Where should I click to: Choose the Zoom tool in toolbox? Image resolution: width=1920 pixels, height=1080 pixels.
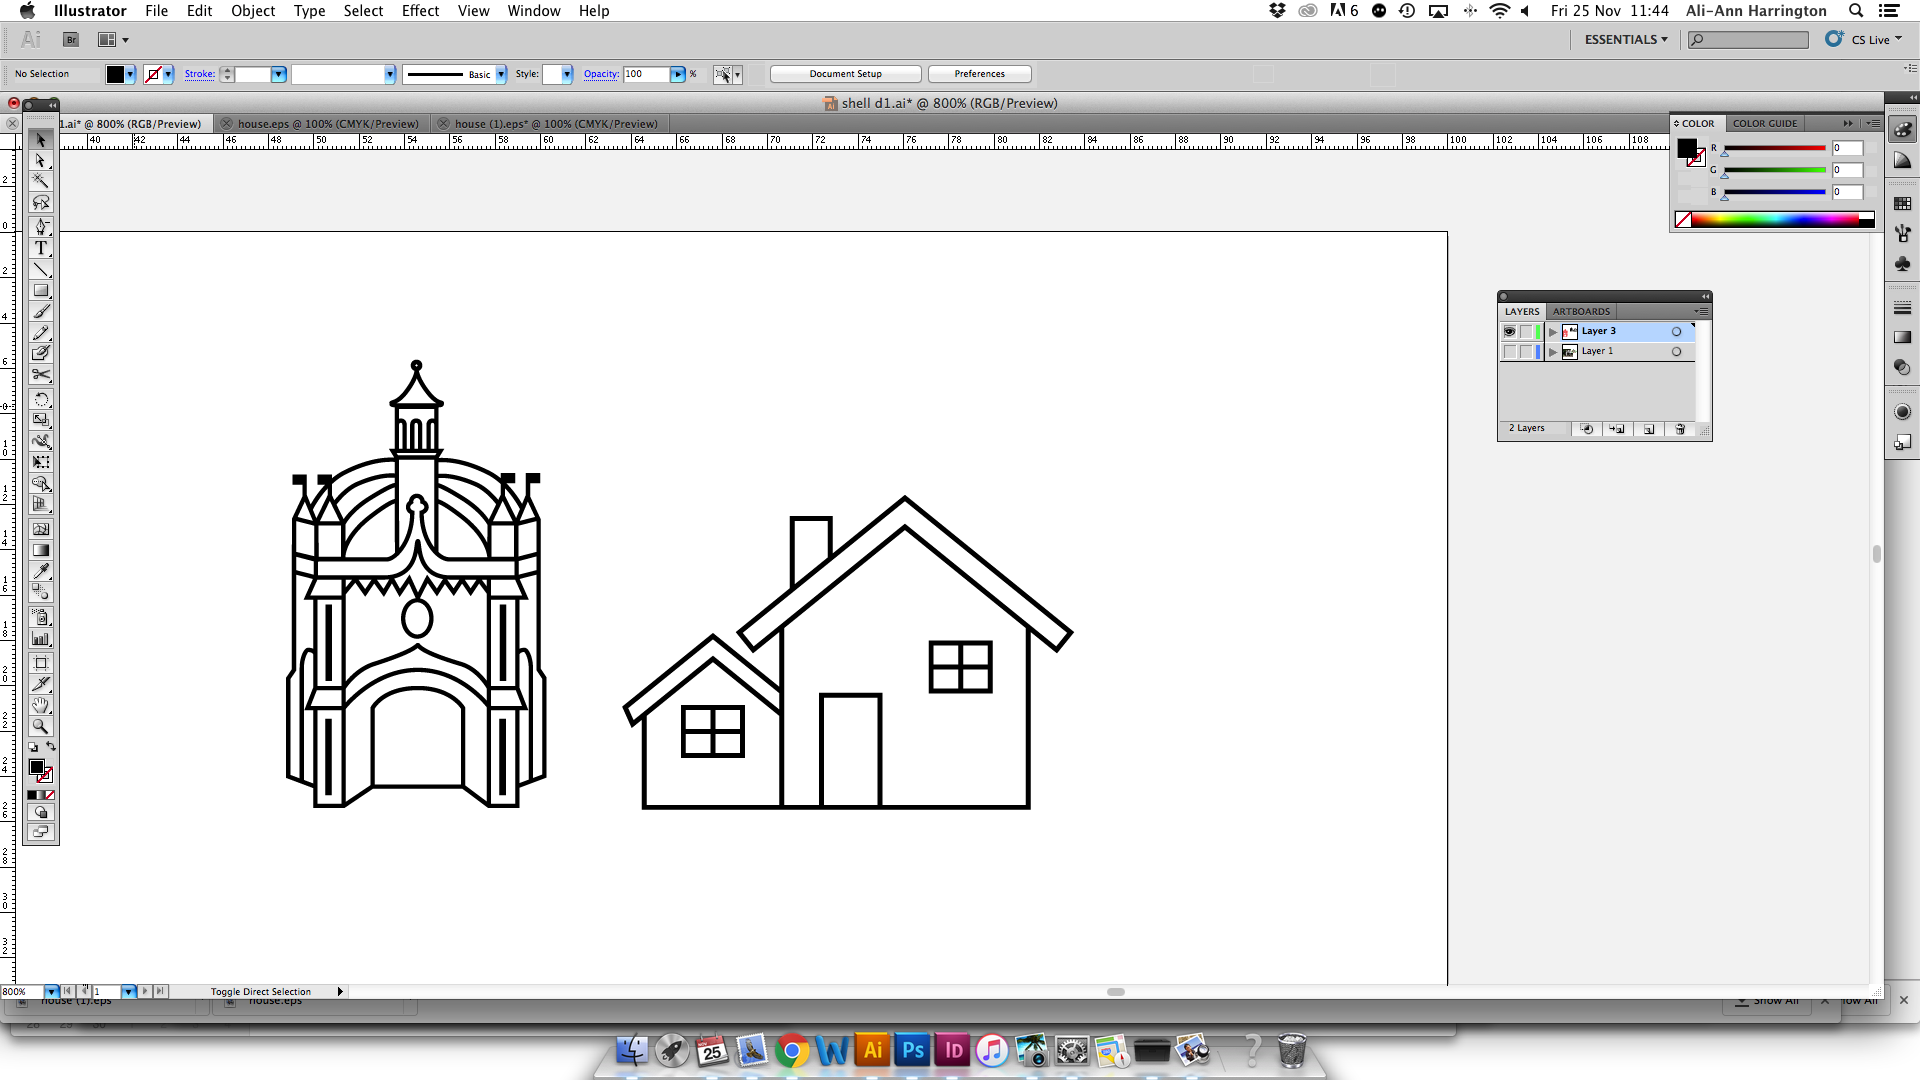(41, 727)
